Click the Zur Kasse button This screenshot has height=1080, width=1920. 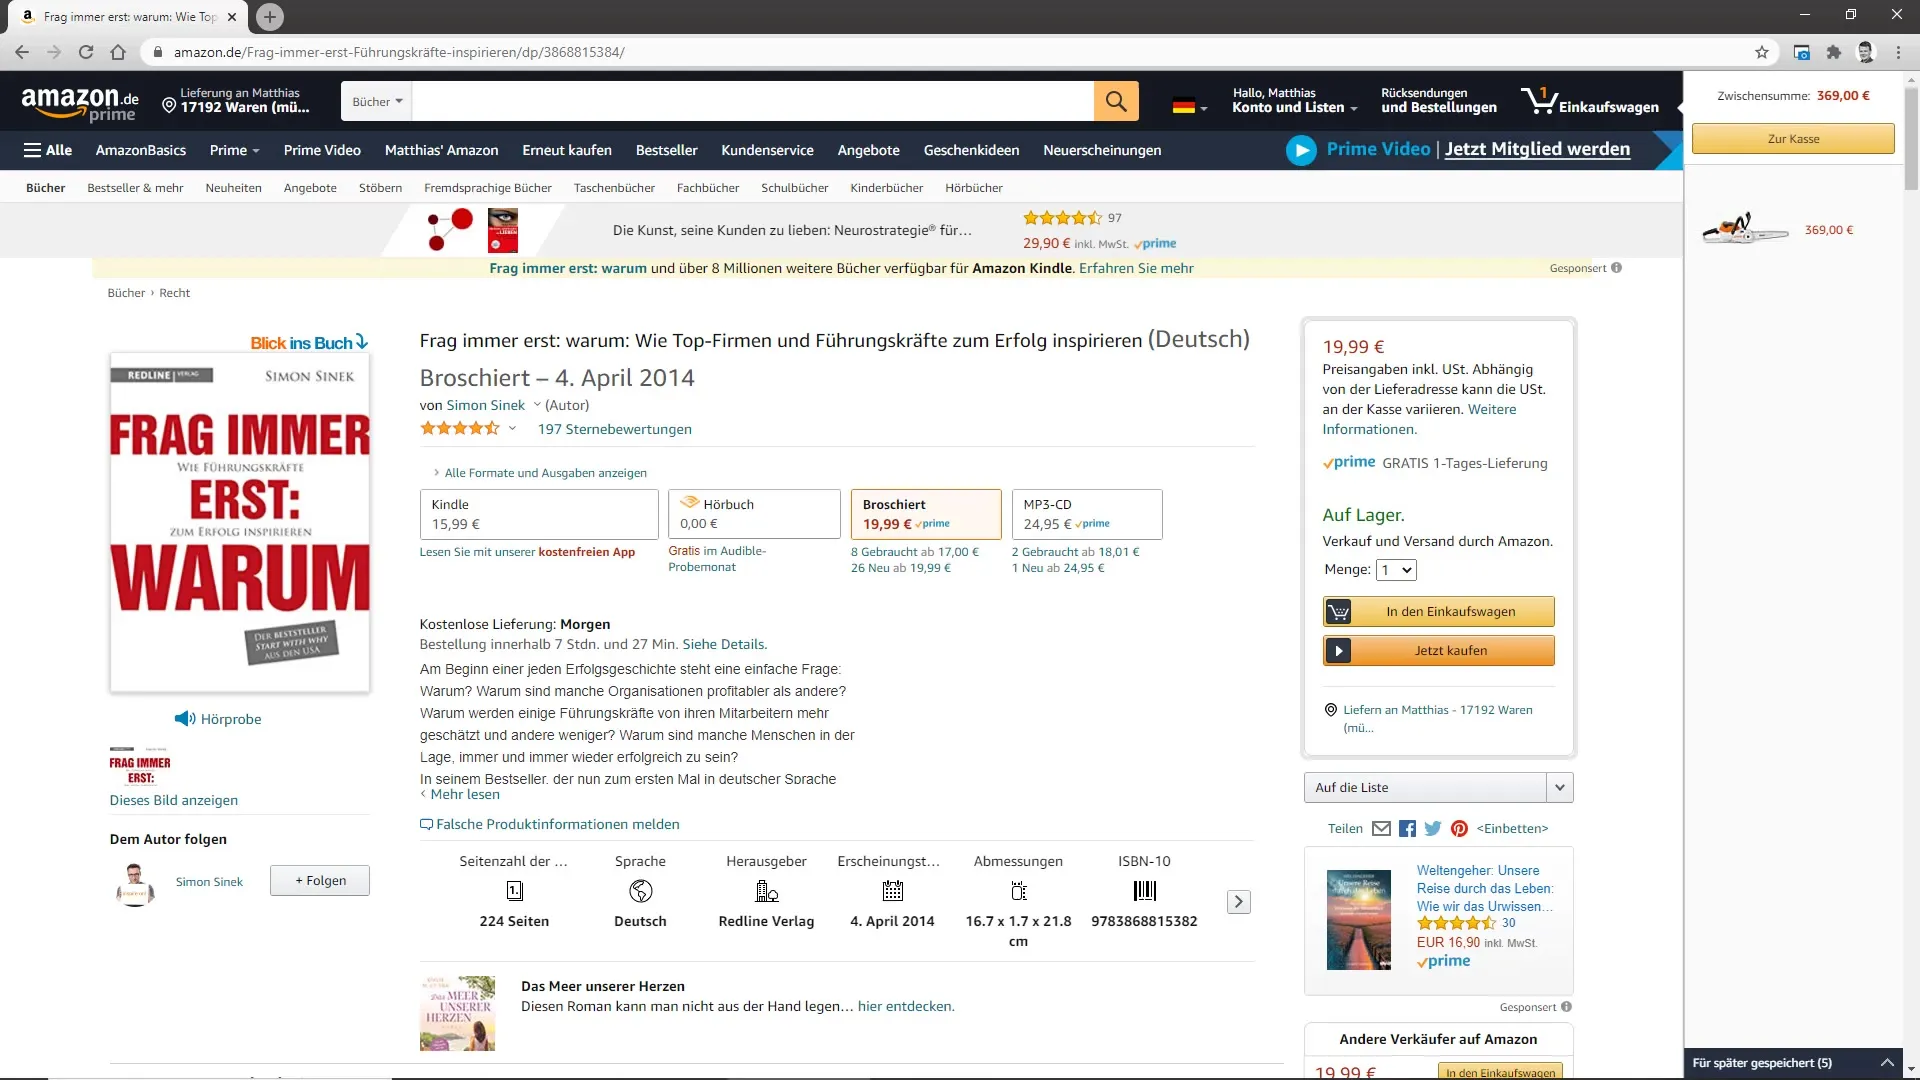coord(1793,139)
